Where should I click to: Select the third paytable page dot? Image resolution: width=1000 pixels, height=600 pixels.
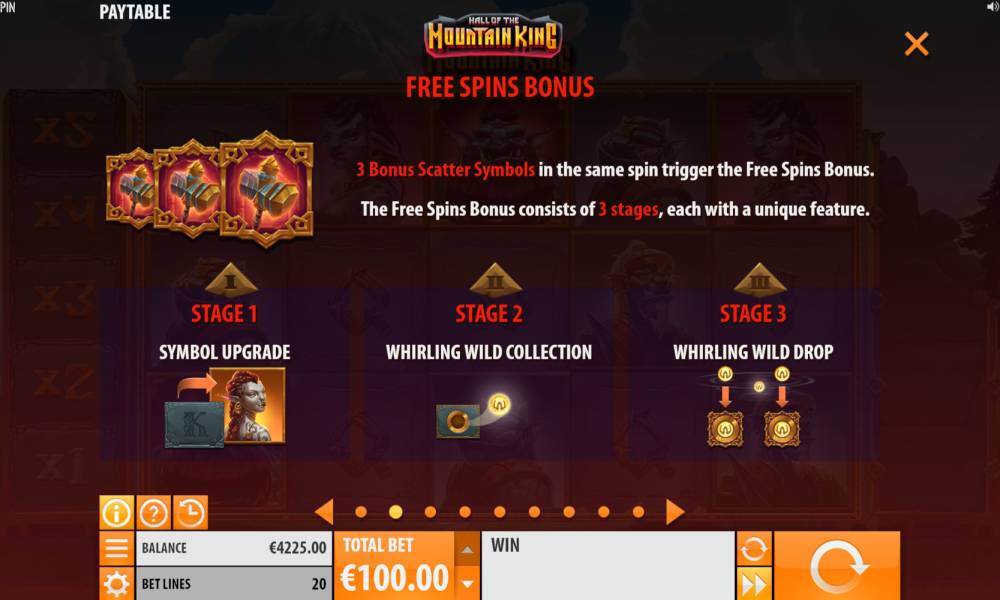[x=430, y=512]
